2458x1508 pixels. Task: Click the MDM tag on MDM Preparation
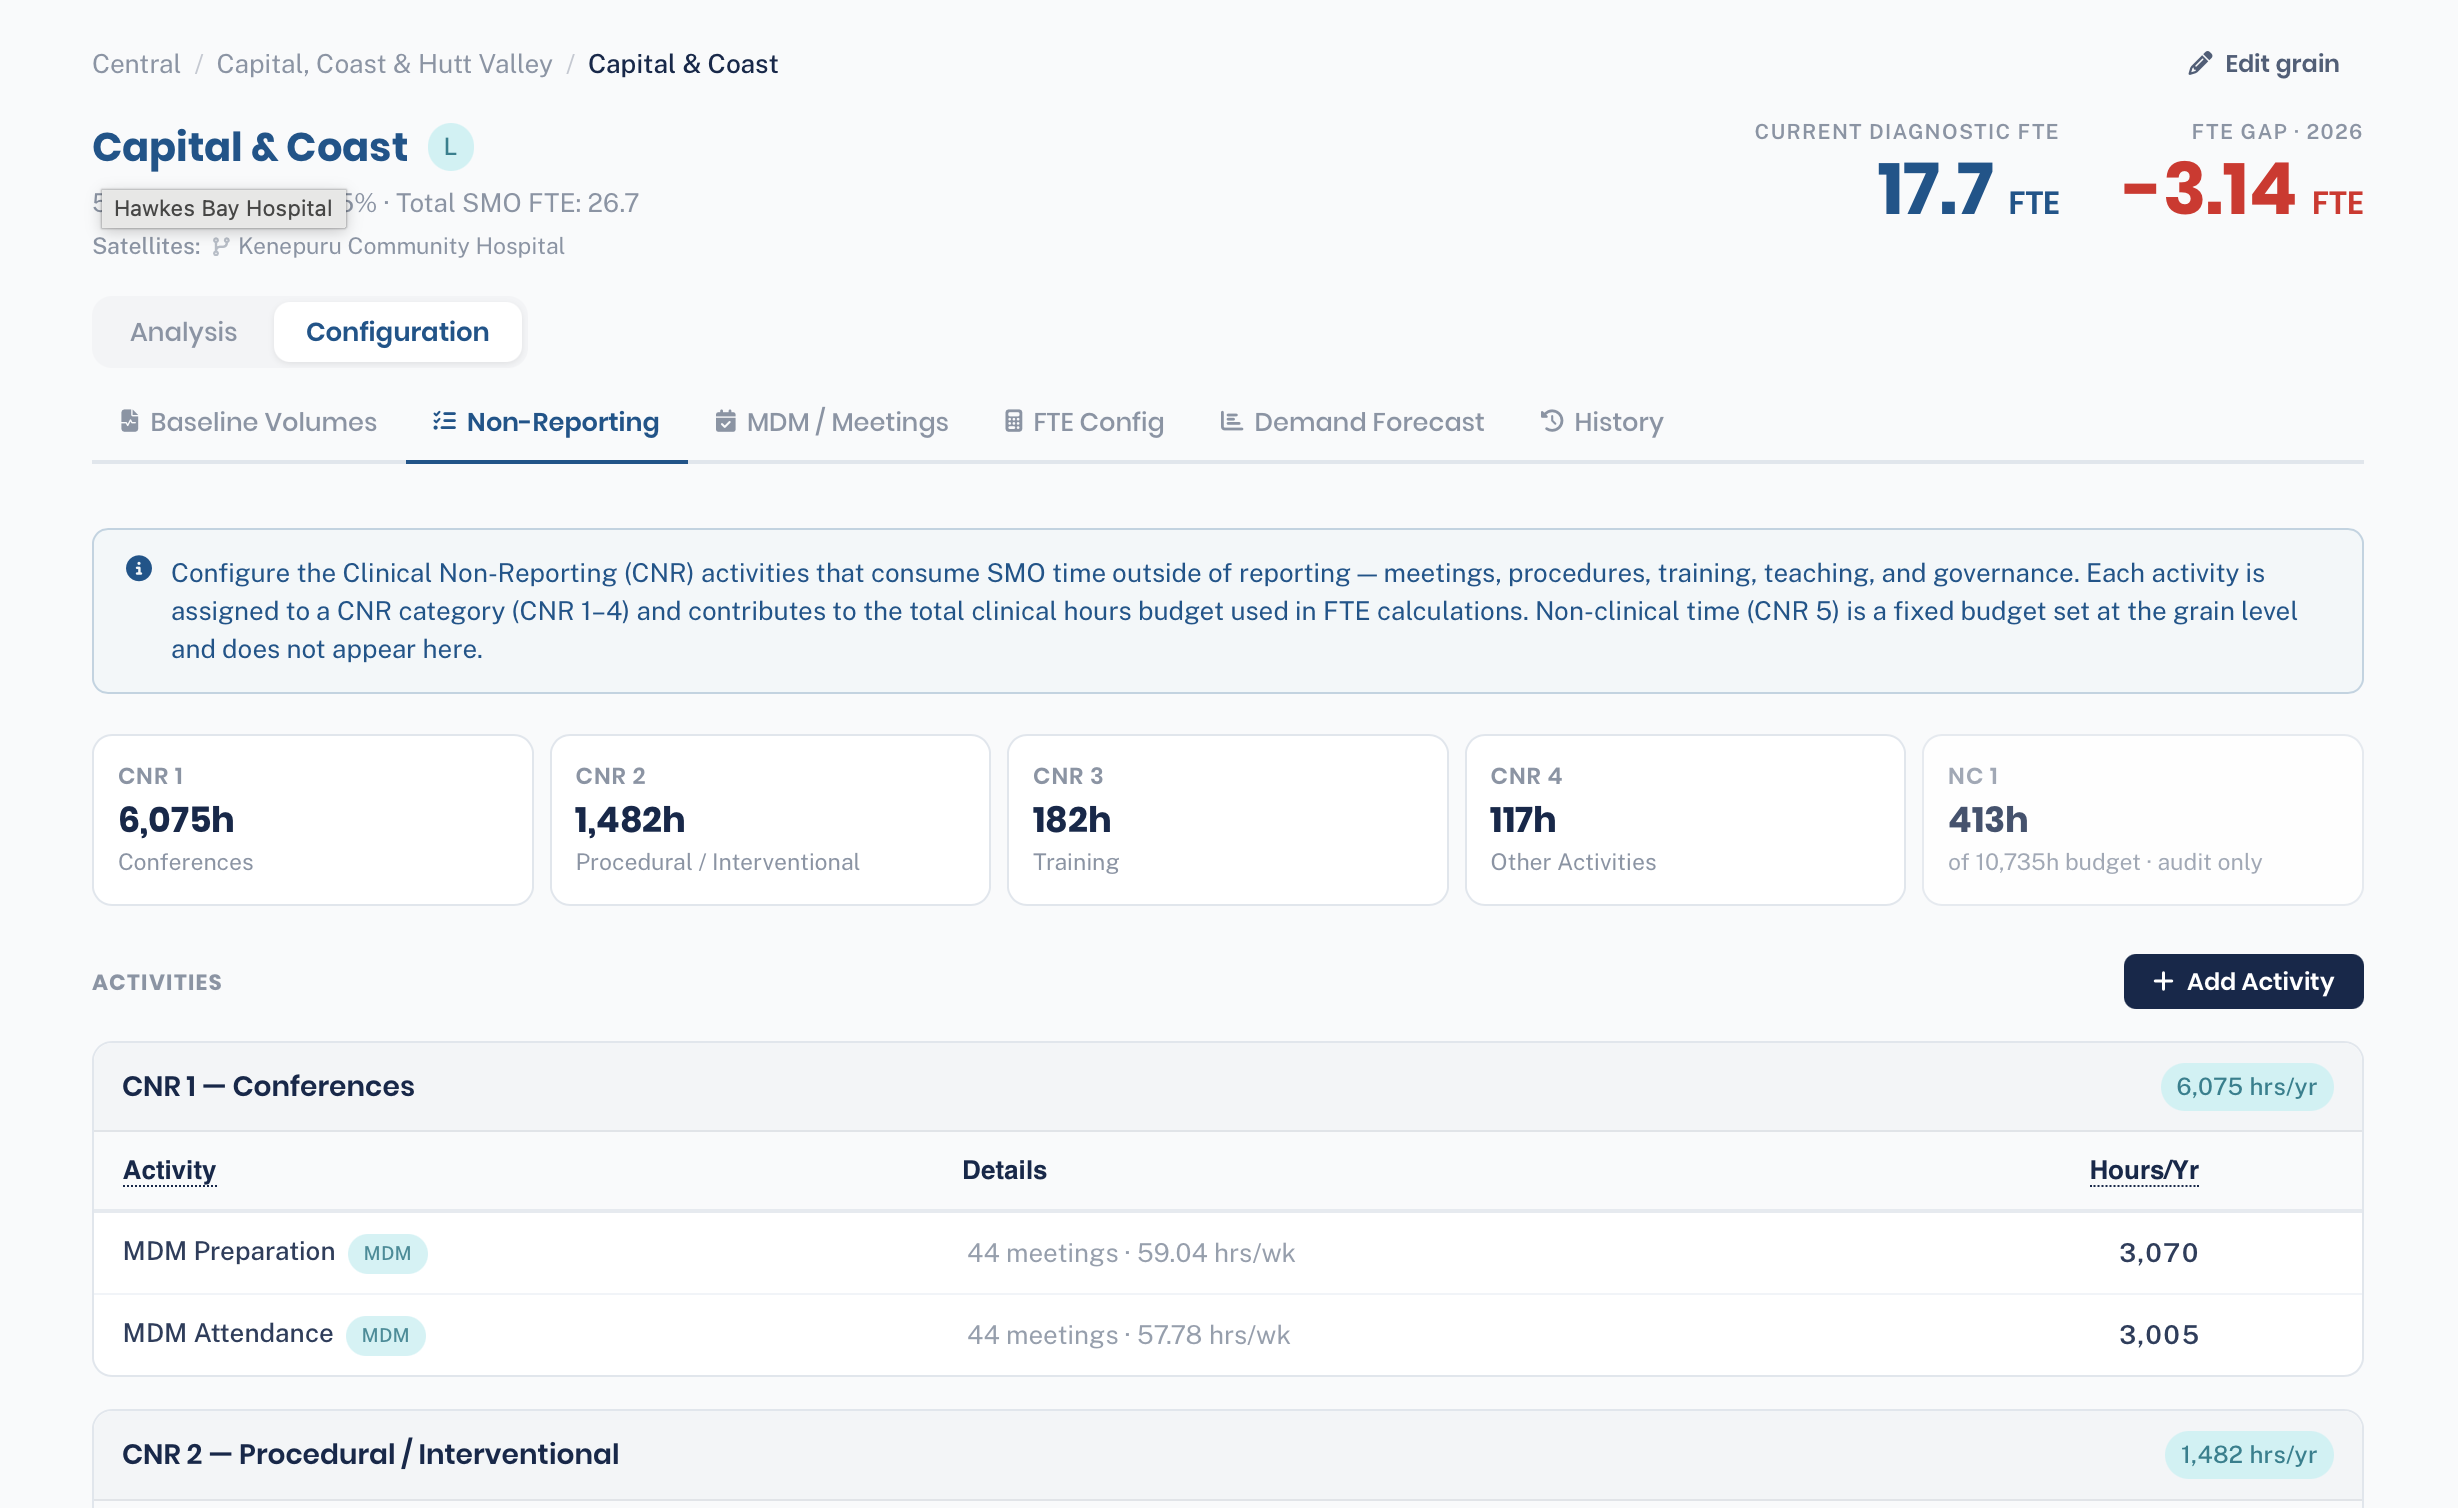[x=387, y=1253]
